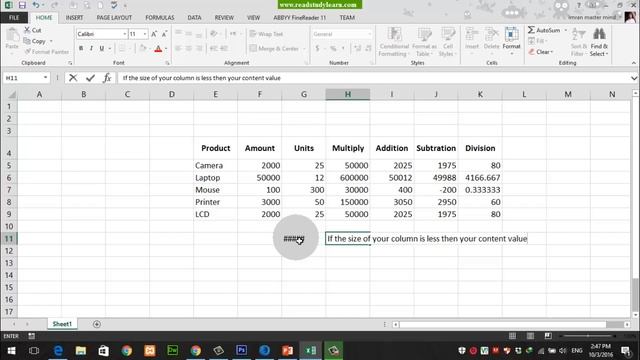
Task: Toggle Wrap Text
Action: coord(267,34)
